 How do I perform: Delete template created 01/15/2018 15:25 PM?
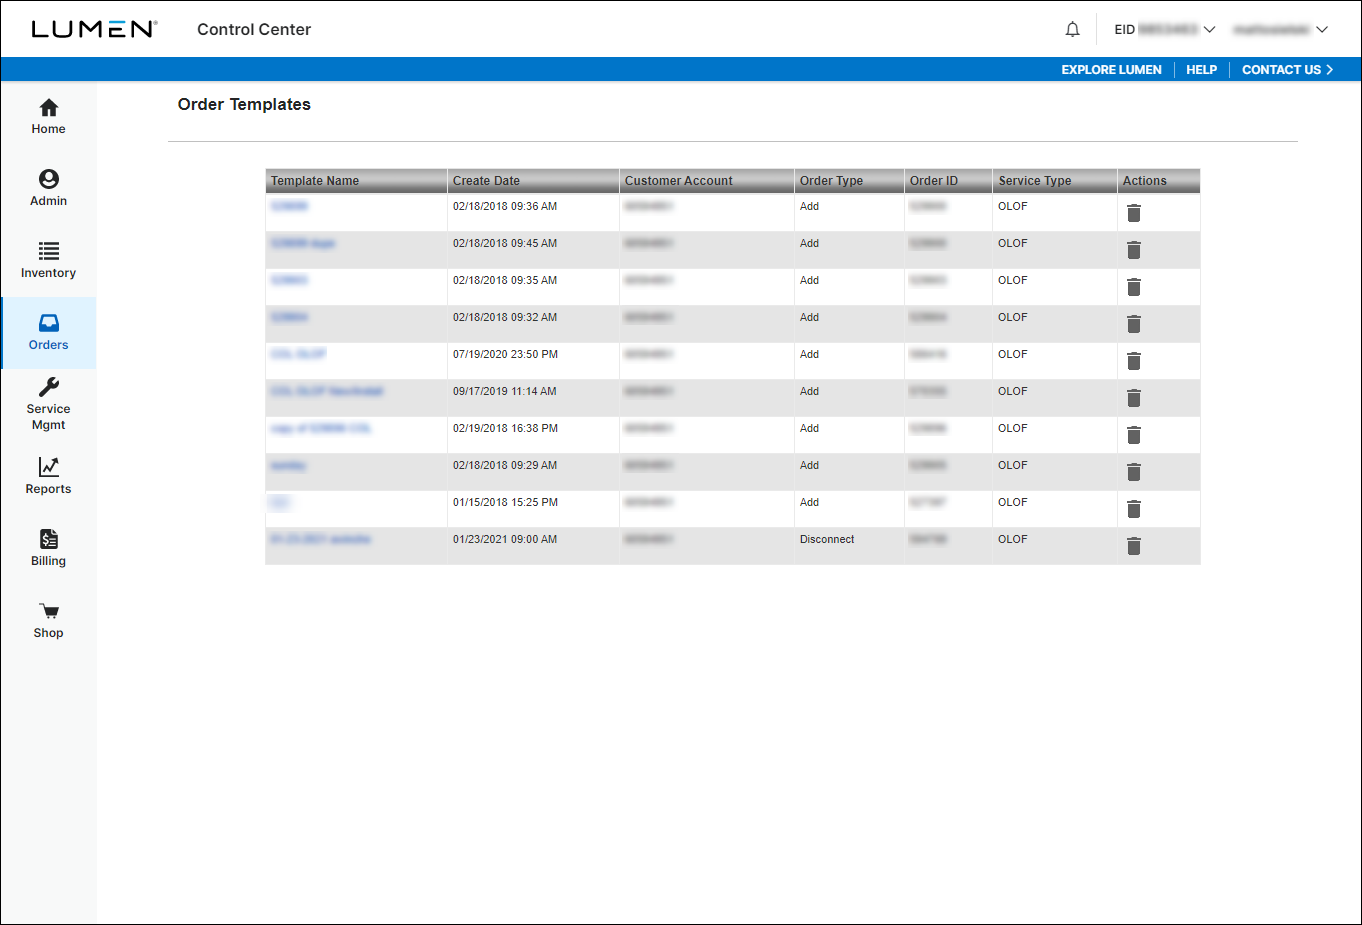coord(1134,509)
